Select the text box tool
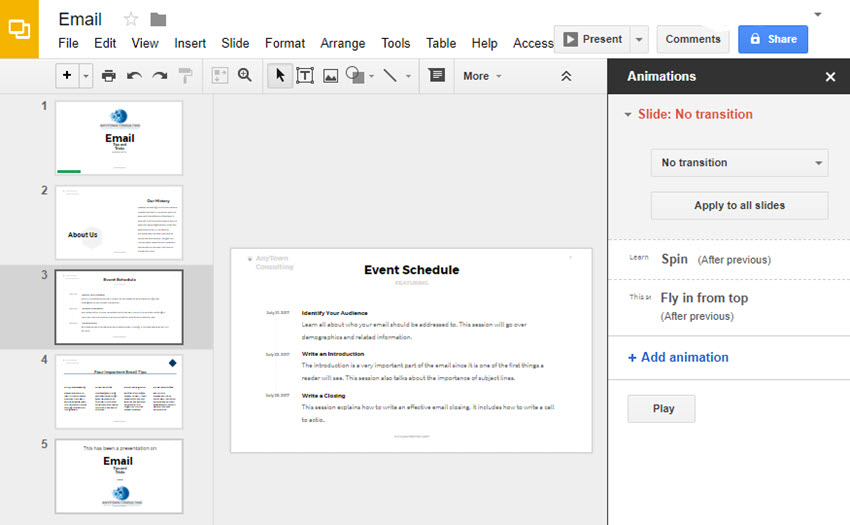This screenshot has width=850, height=525. click(305, 76)
